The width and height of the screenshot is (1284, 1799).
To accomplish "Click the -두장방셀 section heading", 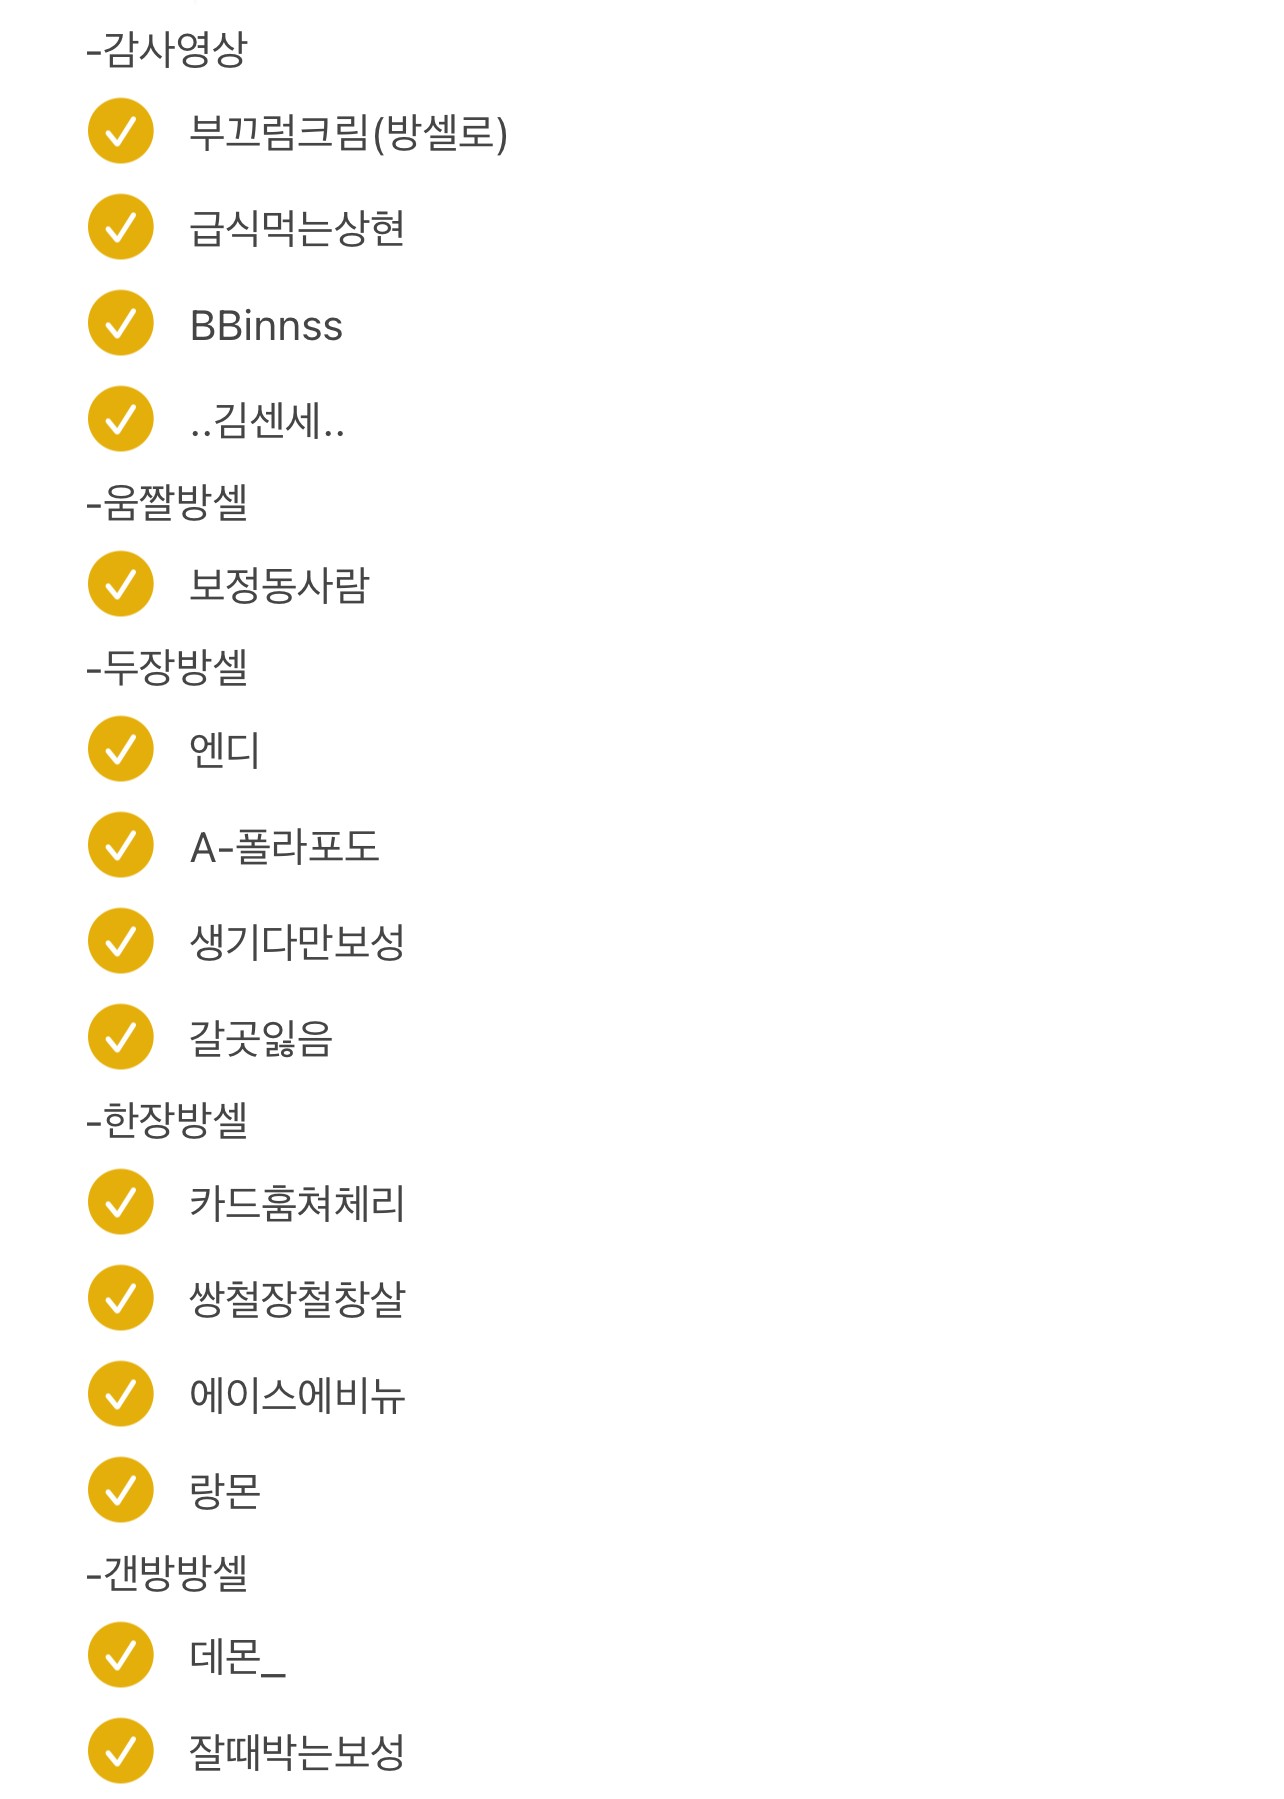I will (x=167, y=667).
